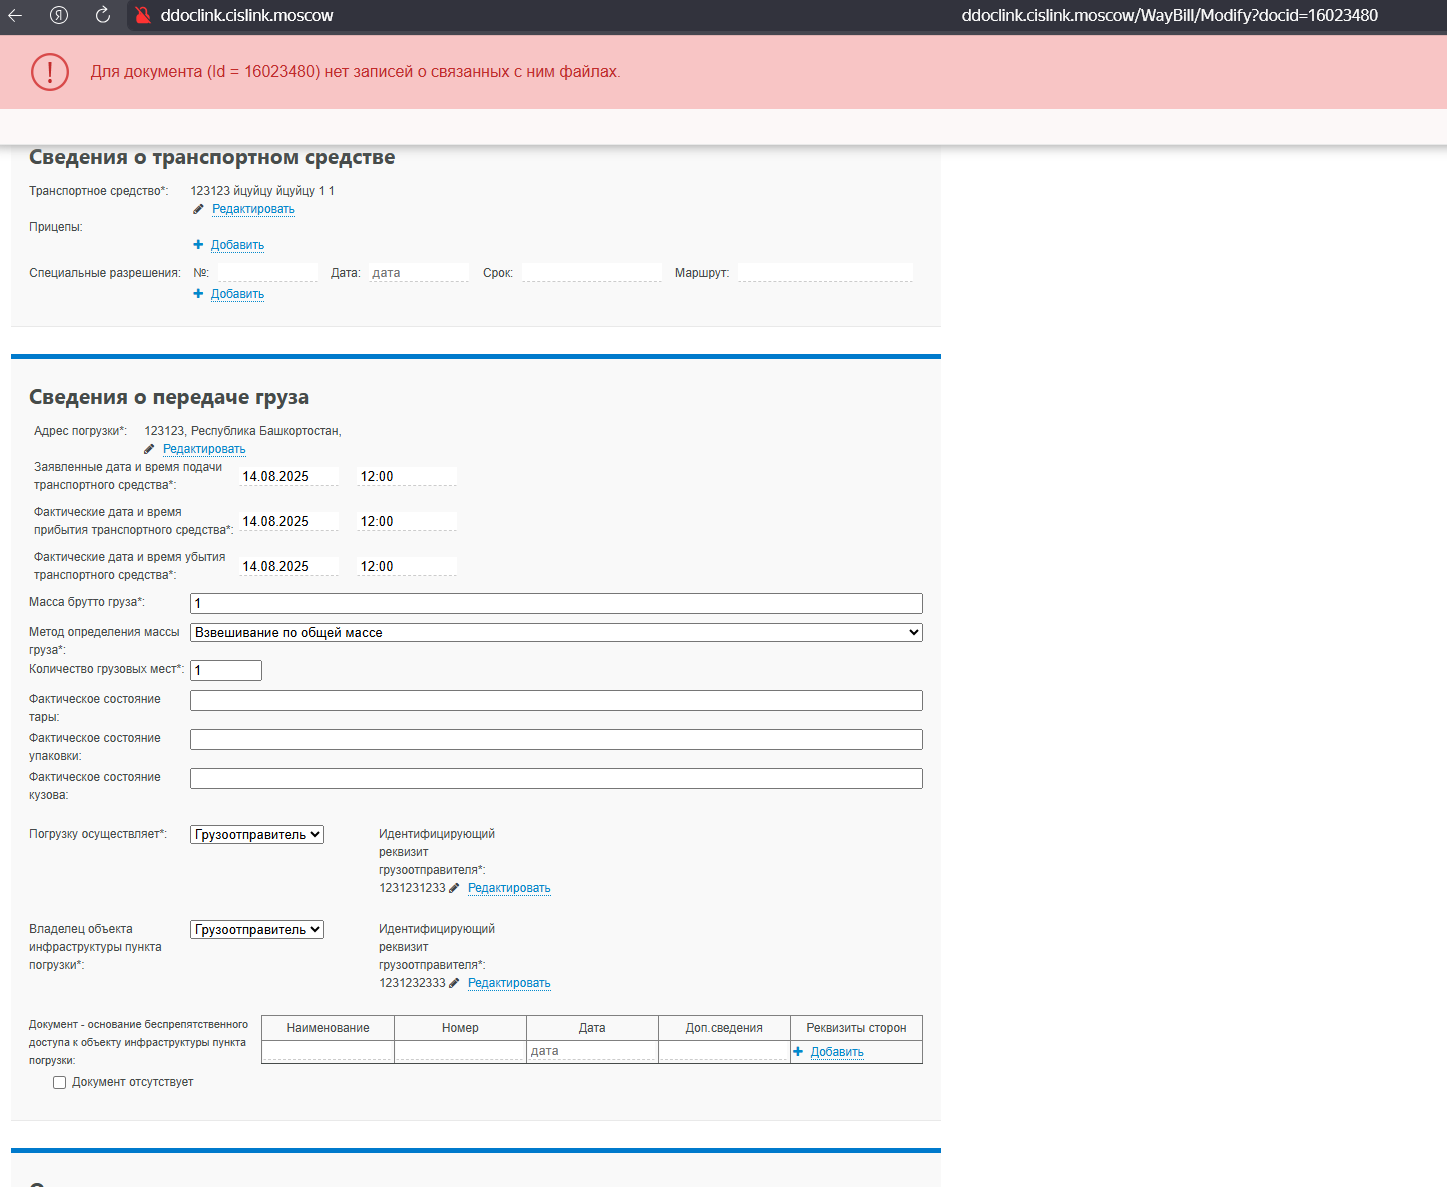Open Метод определения массы груза dropdown
This screenshot has width=1447, height=1187.
pyautogui.click(x=556, y=632)
